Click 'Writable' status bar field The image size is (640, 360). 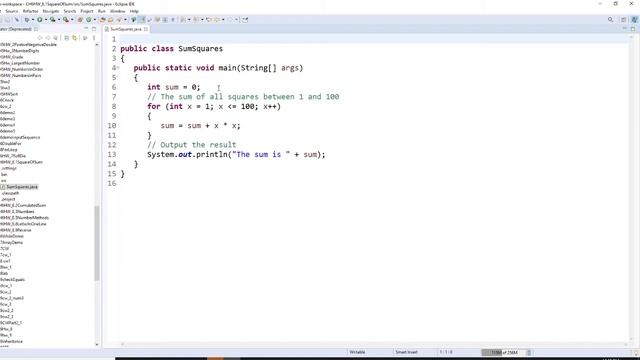click(x=357, y=352)
